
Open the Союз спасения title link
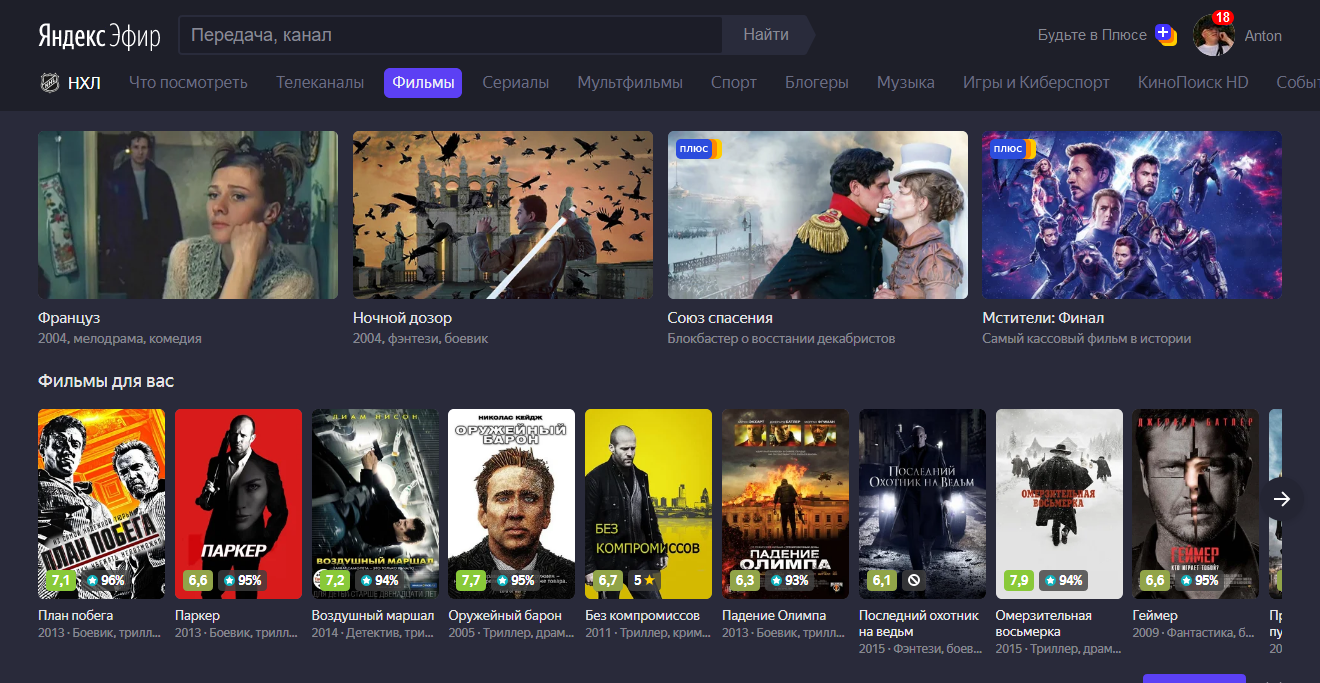tap(720, 318)
